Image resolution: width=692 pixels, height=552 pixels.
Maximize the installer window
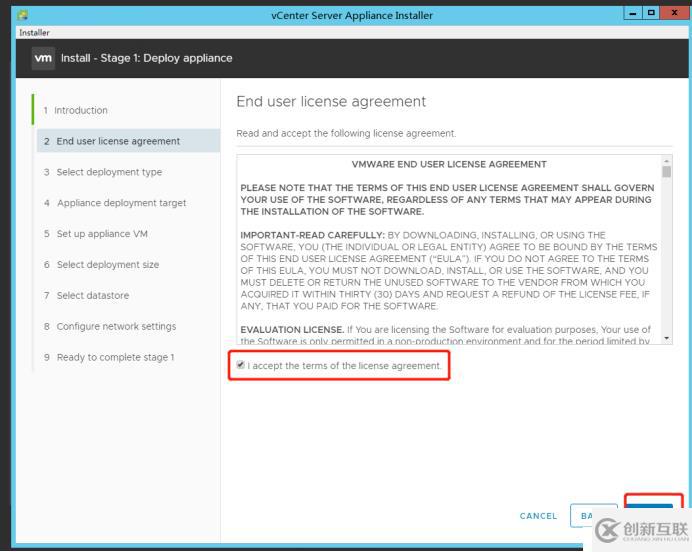(x=651, y=13)
